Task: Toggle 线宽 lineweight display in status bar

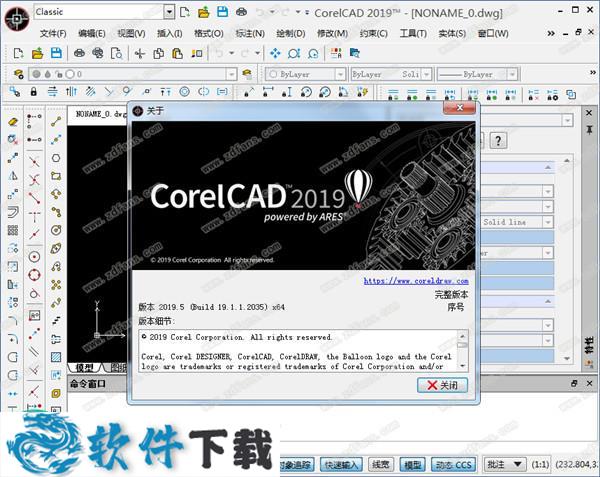Action: 380,464
